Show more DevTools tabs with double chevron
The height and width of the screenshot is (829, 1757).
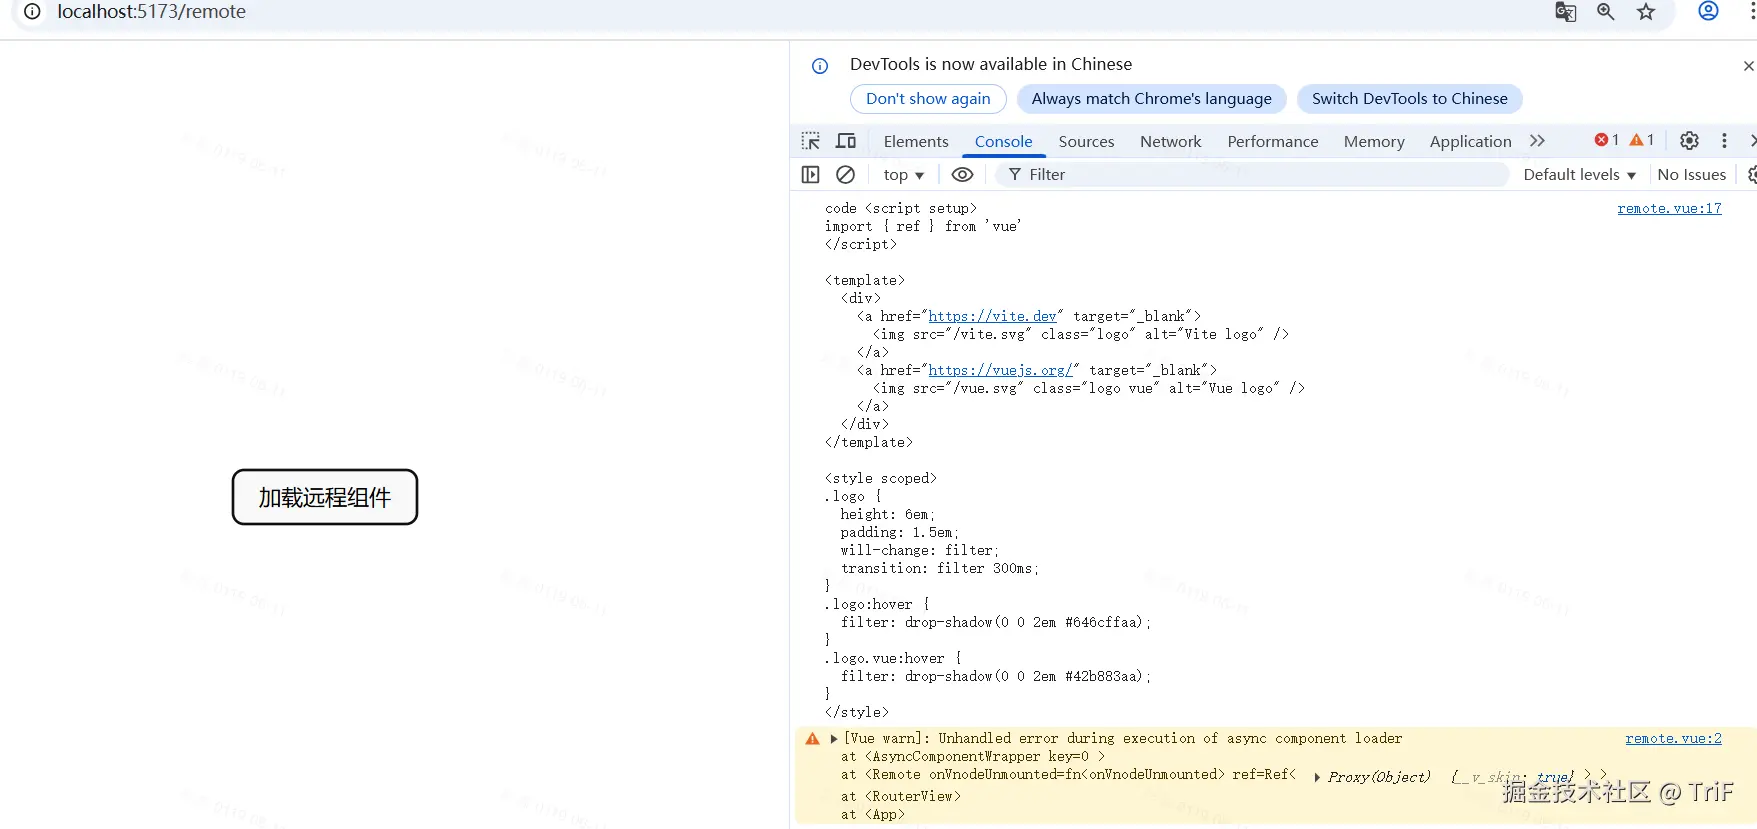coord(1538,141)
